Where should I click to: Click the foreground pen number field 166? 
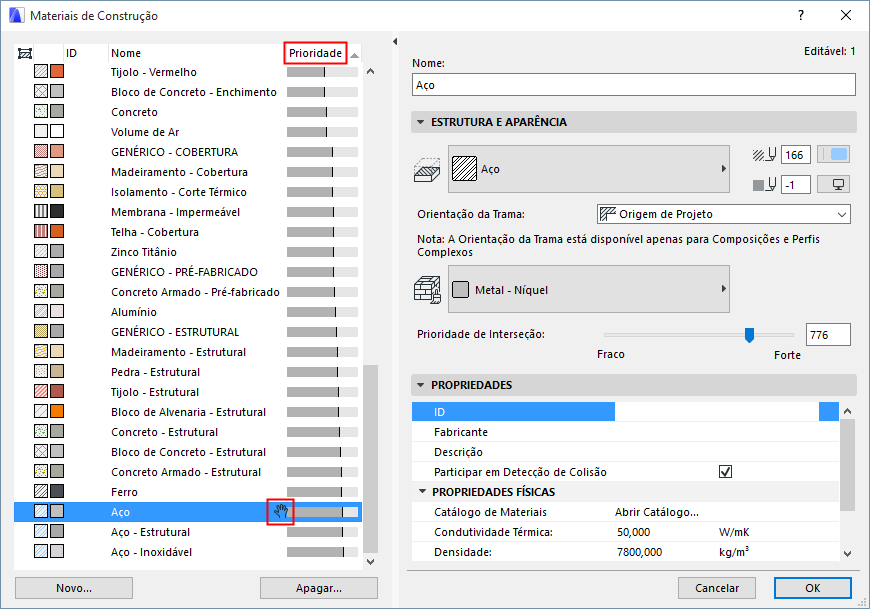coord(795,155)
